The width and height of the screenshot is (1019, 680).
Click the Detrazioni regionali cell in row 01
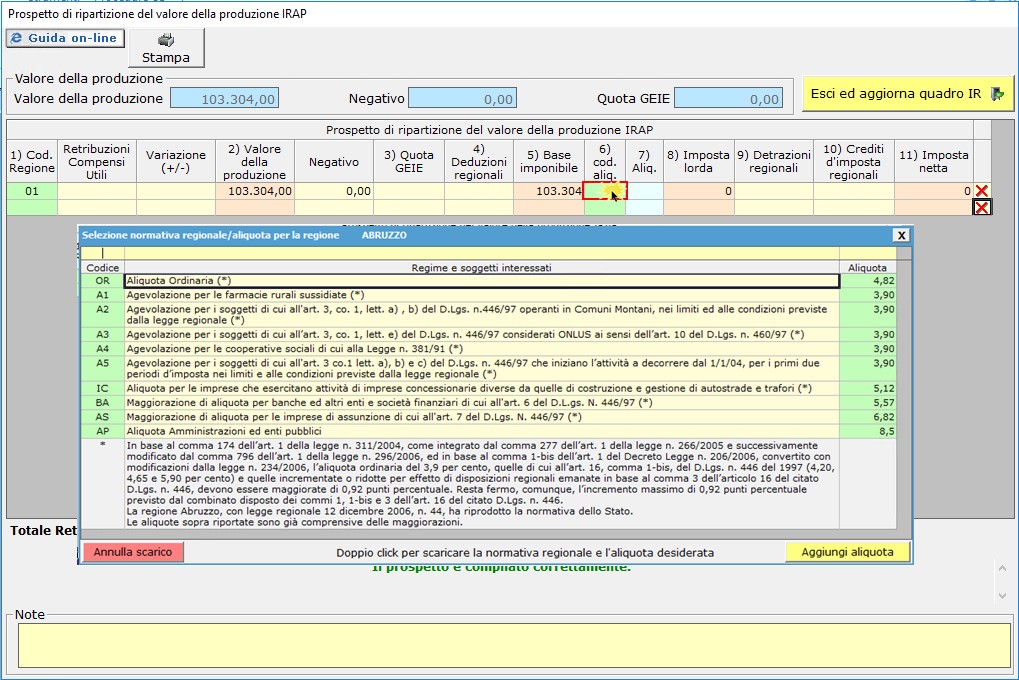[774, 191]
